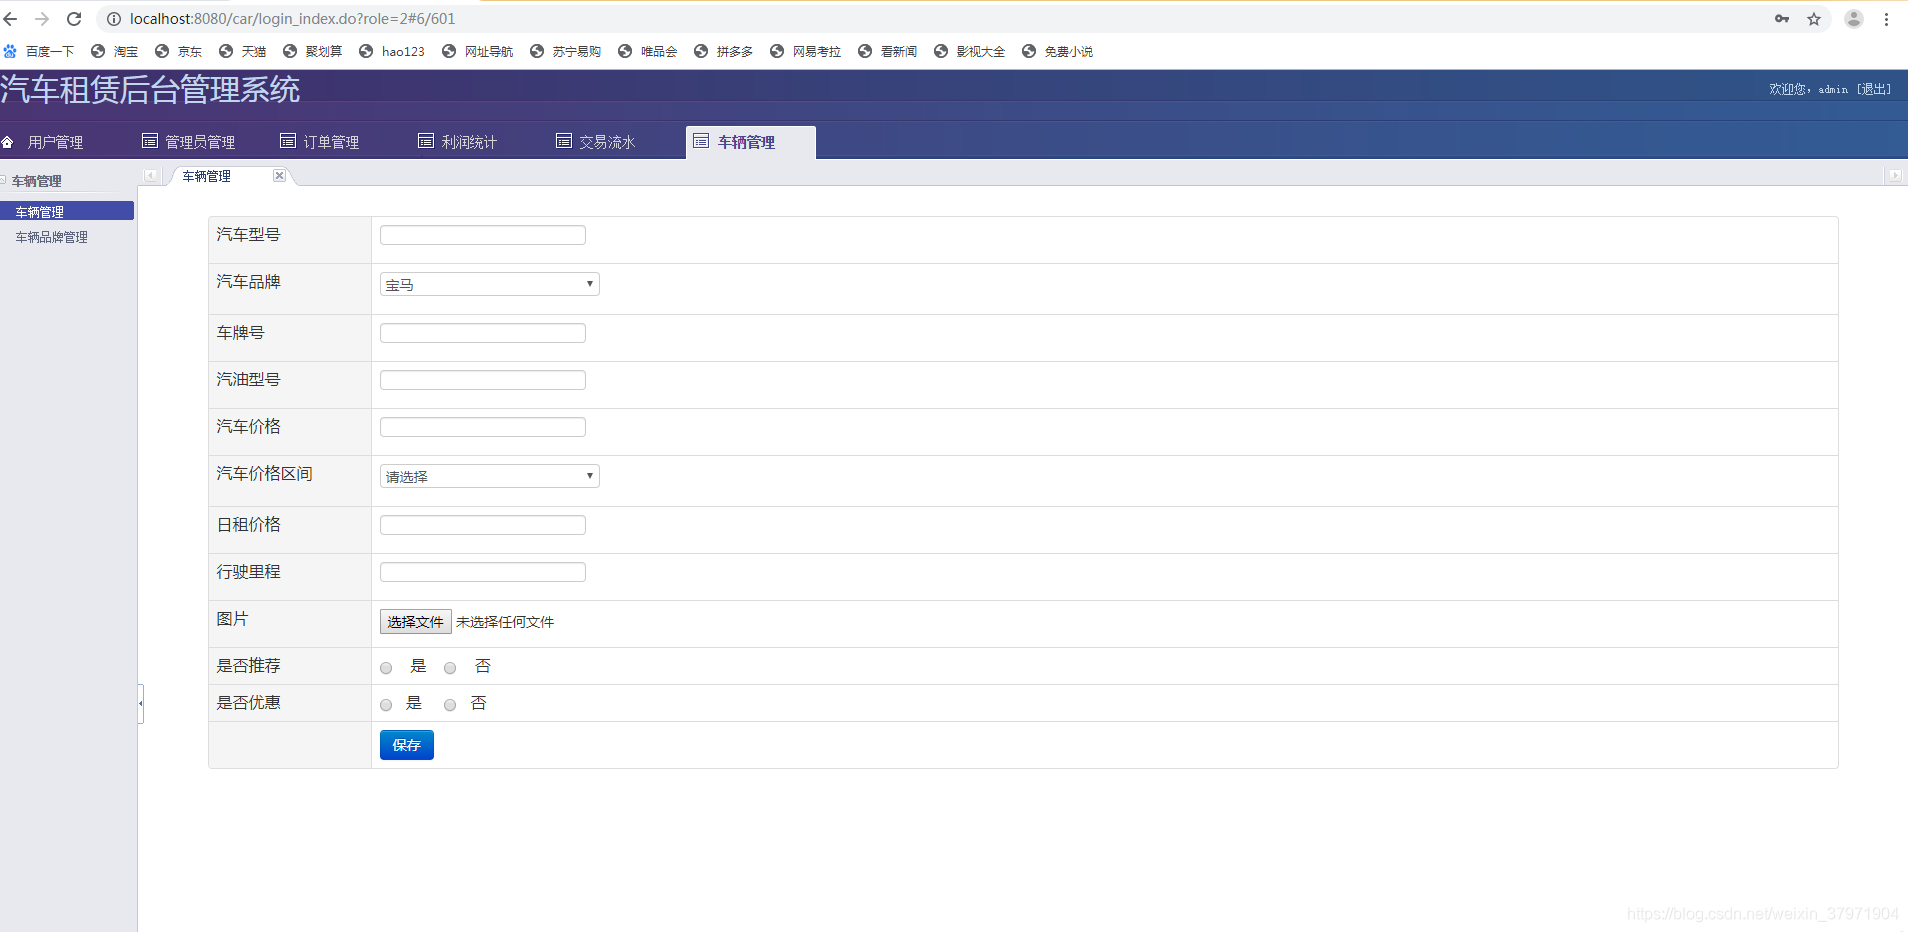Click the 退出 logout link
This screenshot has width=1908, height=932.
pos(1874,89)
